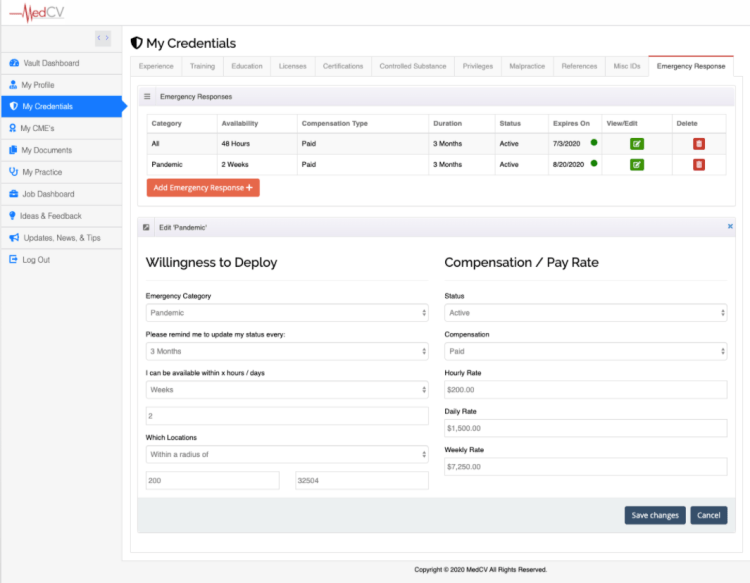Image resolution: width=750 pixels, height=583 pixels.
Task: Edit the Pandemic response row
Action: [637, 165]
